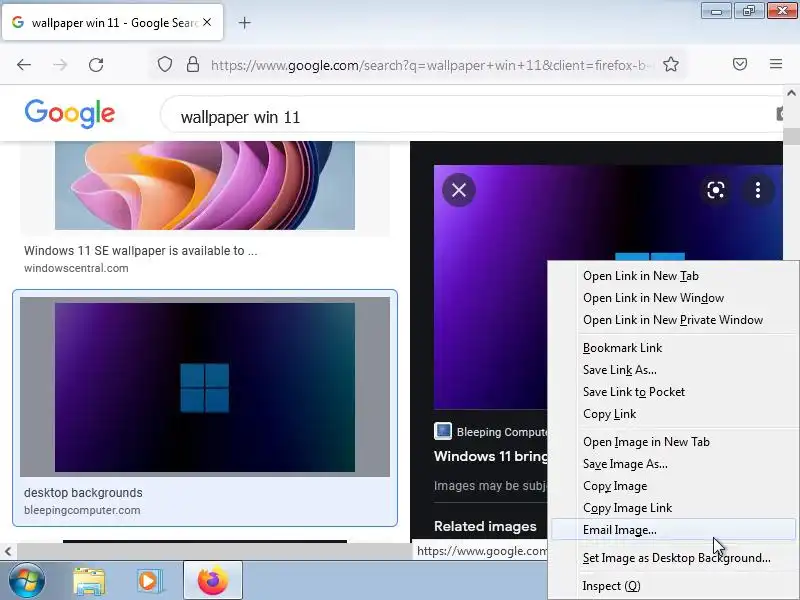Open the Windows Start orb
This screenshot has width=800, height=600.
click(x=26, y=581)
